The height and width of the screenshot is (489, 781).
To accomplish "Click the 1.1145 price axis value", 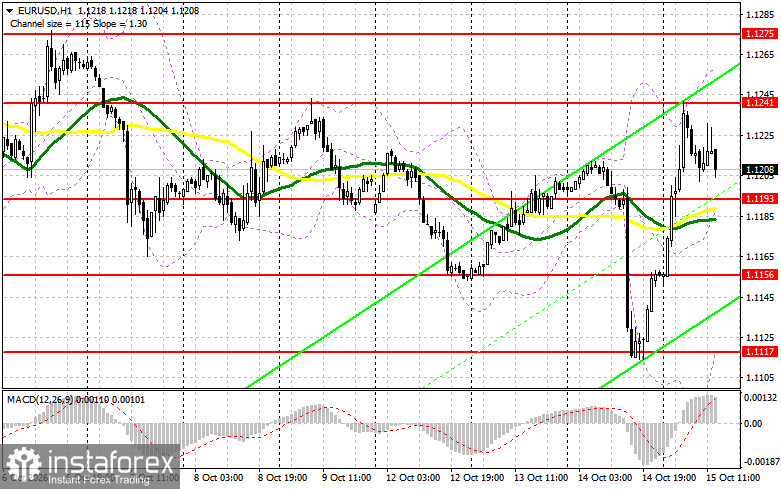I will [760, 298].
